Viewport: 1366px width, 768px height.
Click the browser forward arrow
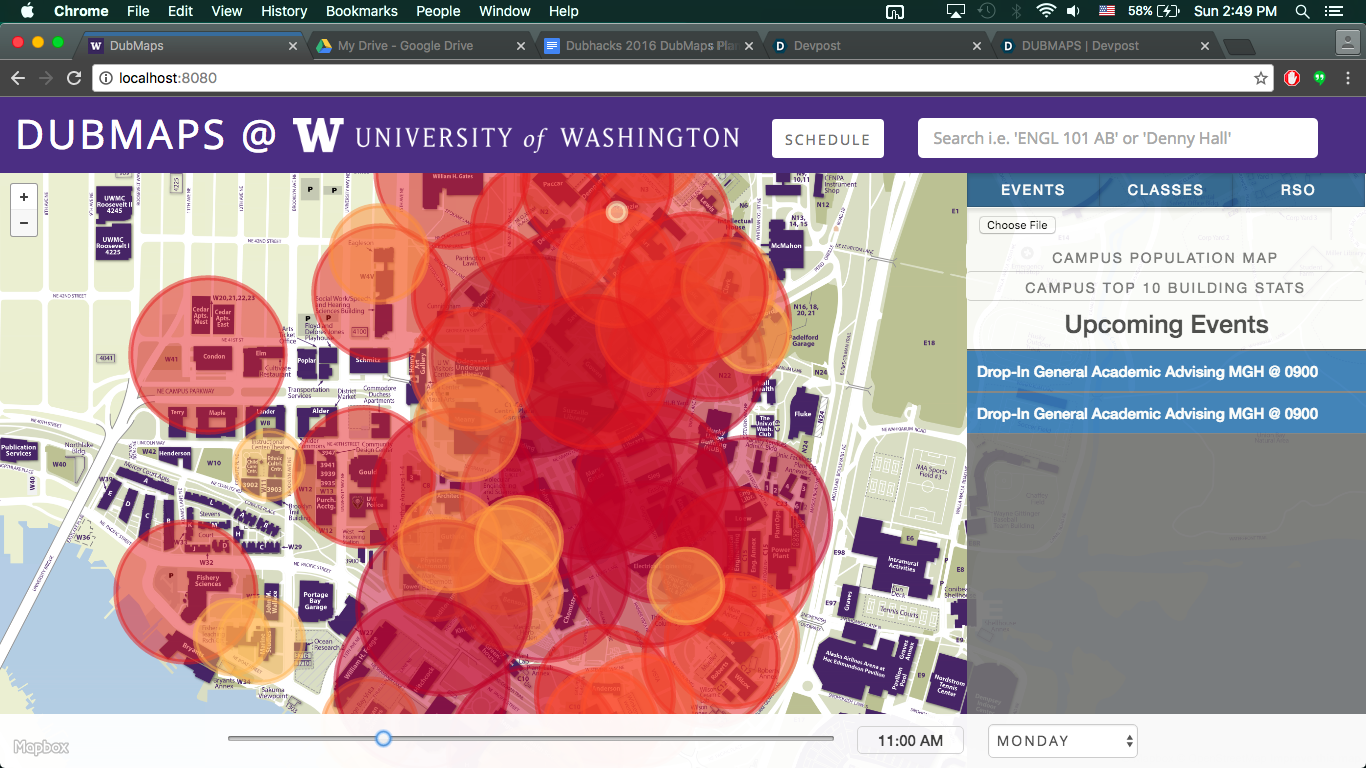tap(46, 78)
